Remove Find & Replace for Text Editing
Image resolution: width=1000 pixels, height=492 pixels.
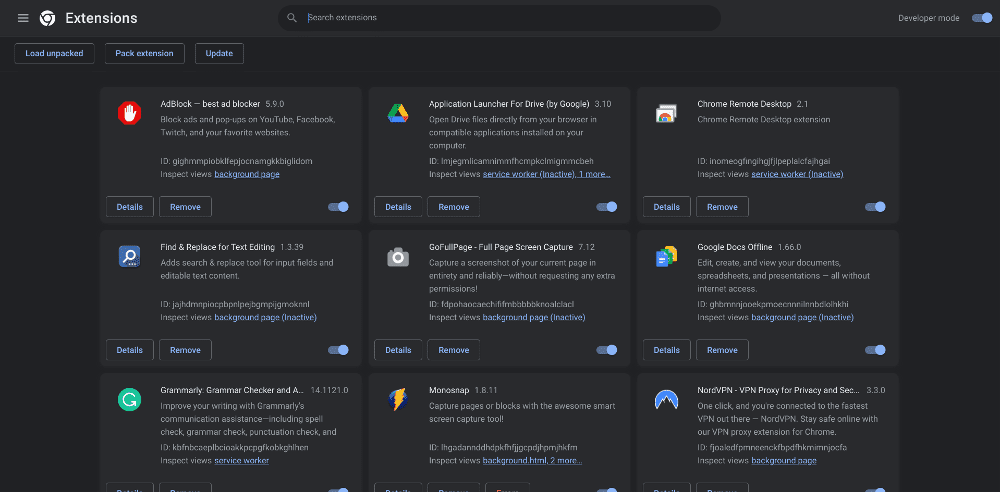[x=186, y=350]
